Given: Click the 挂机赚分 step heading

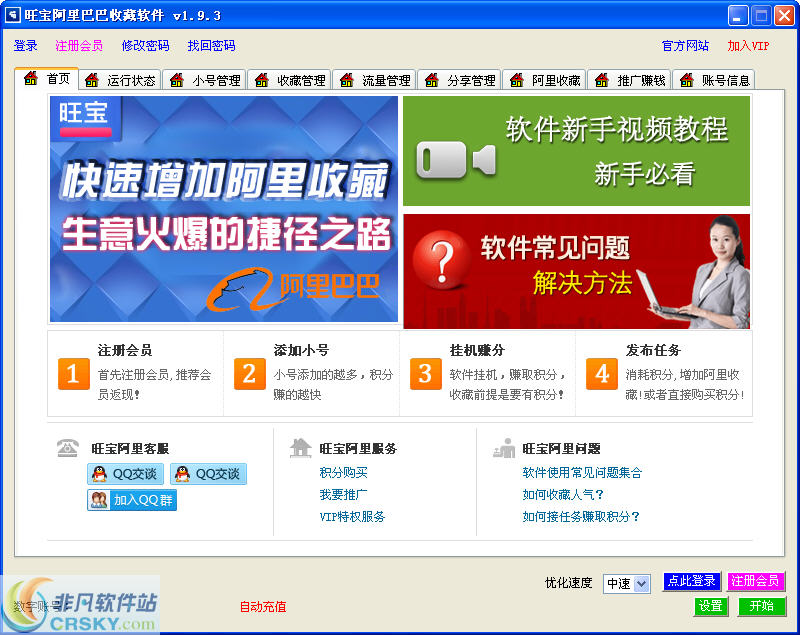Looking at the screenshot, I should tap(477, 350).
